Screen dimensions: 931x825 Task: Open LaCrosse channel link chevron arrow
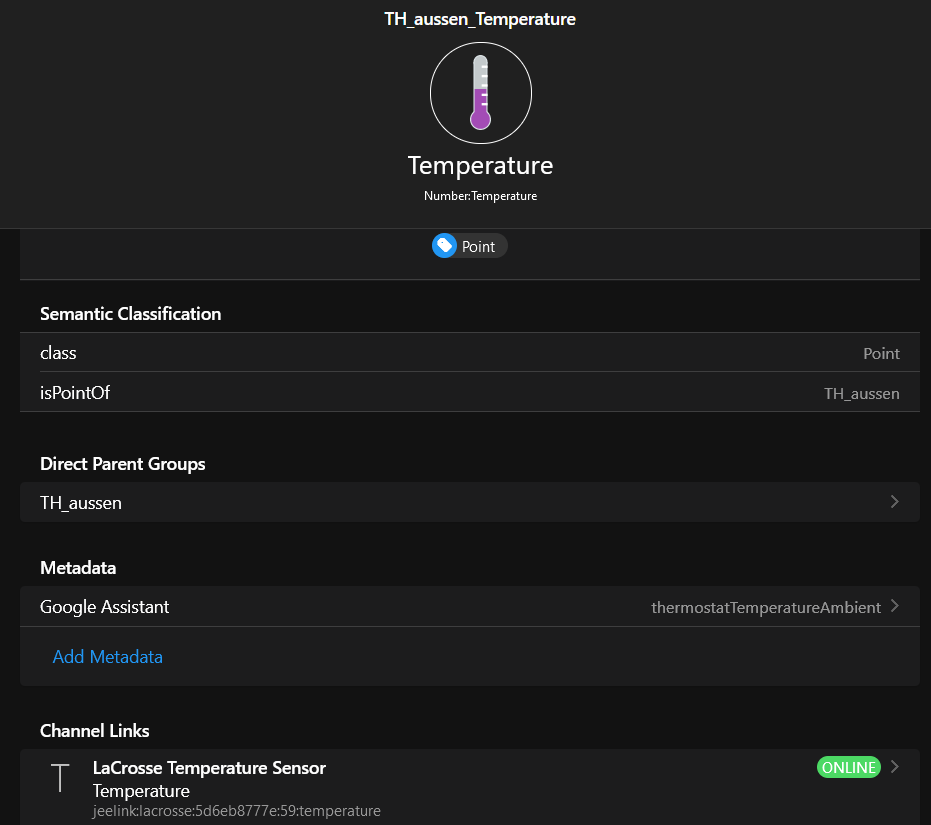(894, 767)
